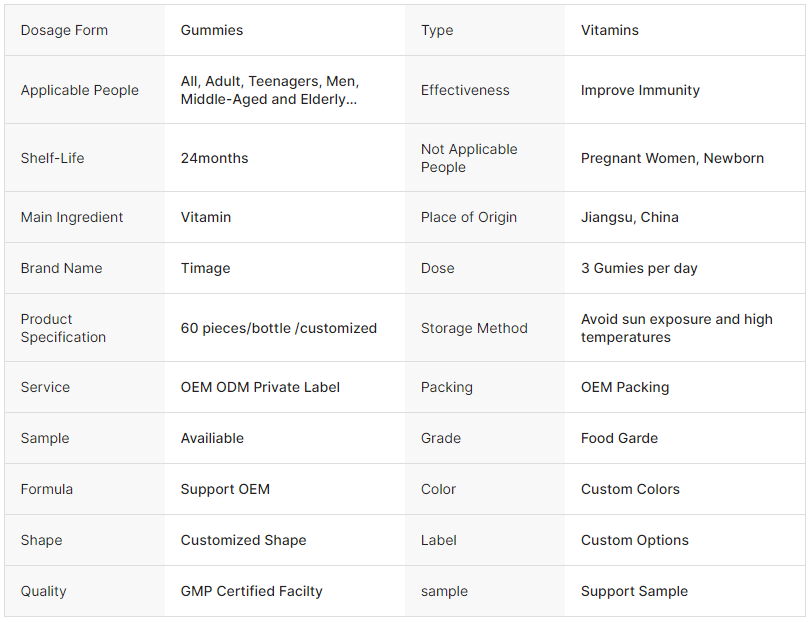Click the Support OEM formula value
Screen dimensions: 811x622
pos(225,489)
